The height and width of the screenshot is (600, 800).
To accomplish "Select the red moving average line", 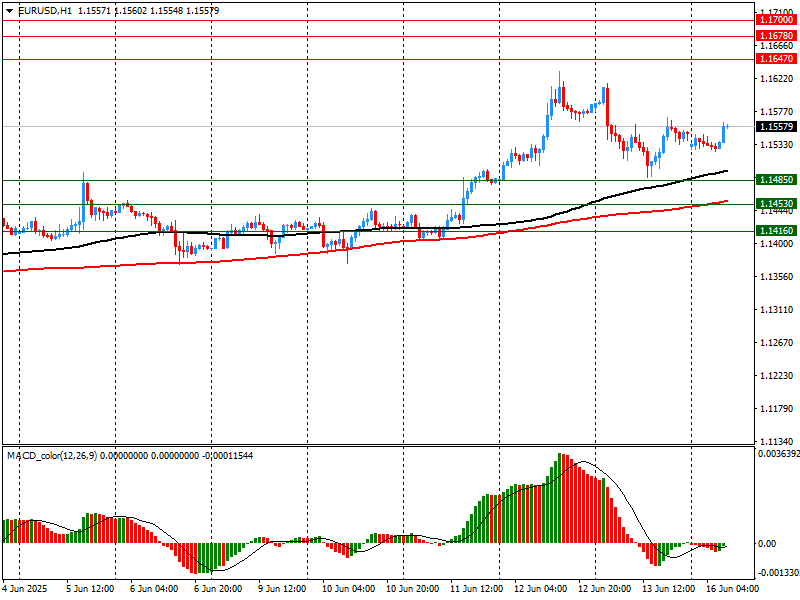I will pos(600,215).
